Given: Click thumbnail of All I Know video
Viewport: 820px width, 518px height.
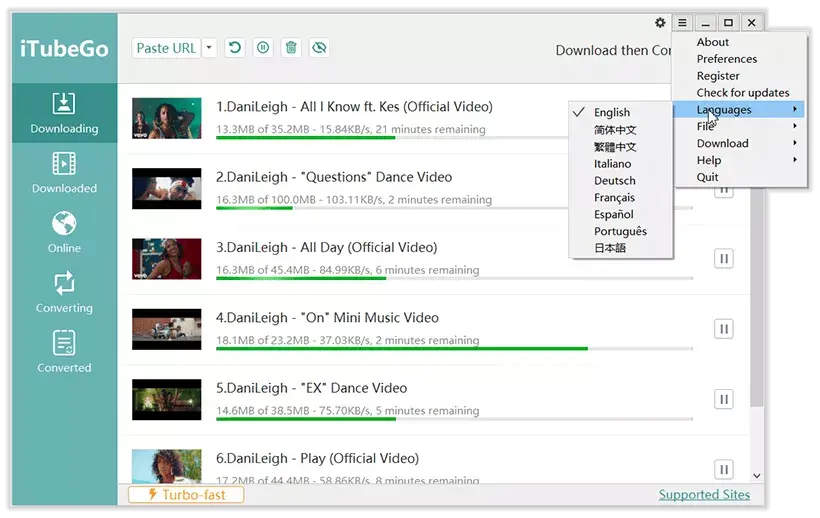Looking at the screenshot, I should (166, 118).
